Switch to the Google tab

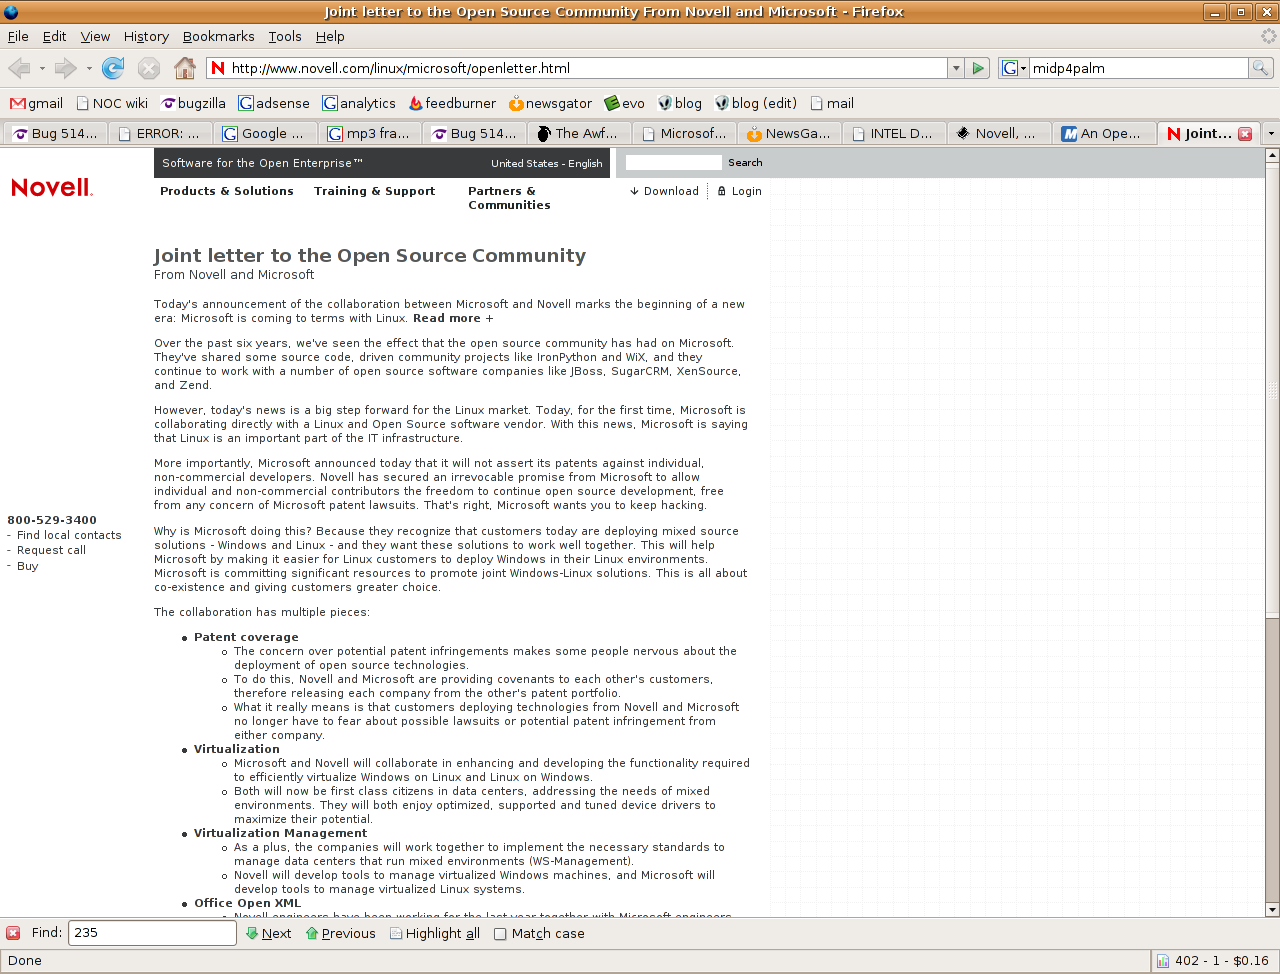click(x=265, y=133)
